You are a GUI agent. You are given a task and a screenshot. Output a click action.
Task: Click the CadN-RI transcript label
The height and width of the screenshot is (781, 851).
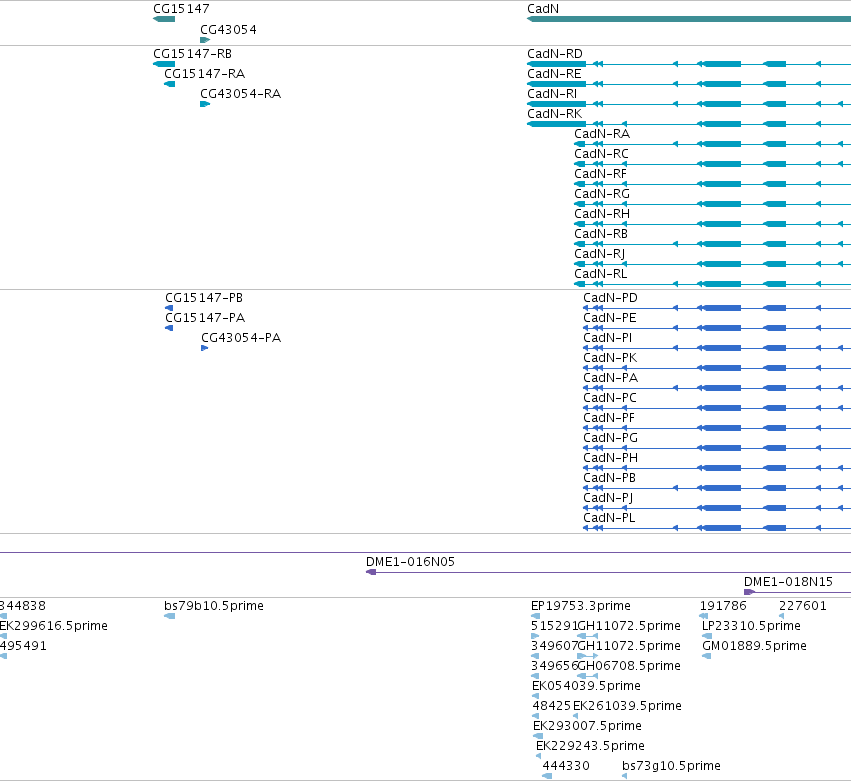point(552,94)
